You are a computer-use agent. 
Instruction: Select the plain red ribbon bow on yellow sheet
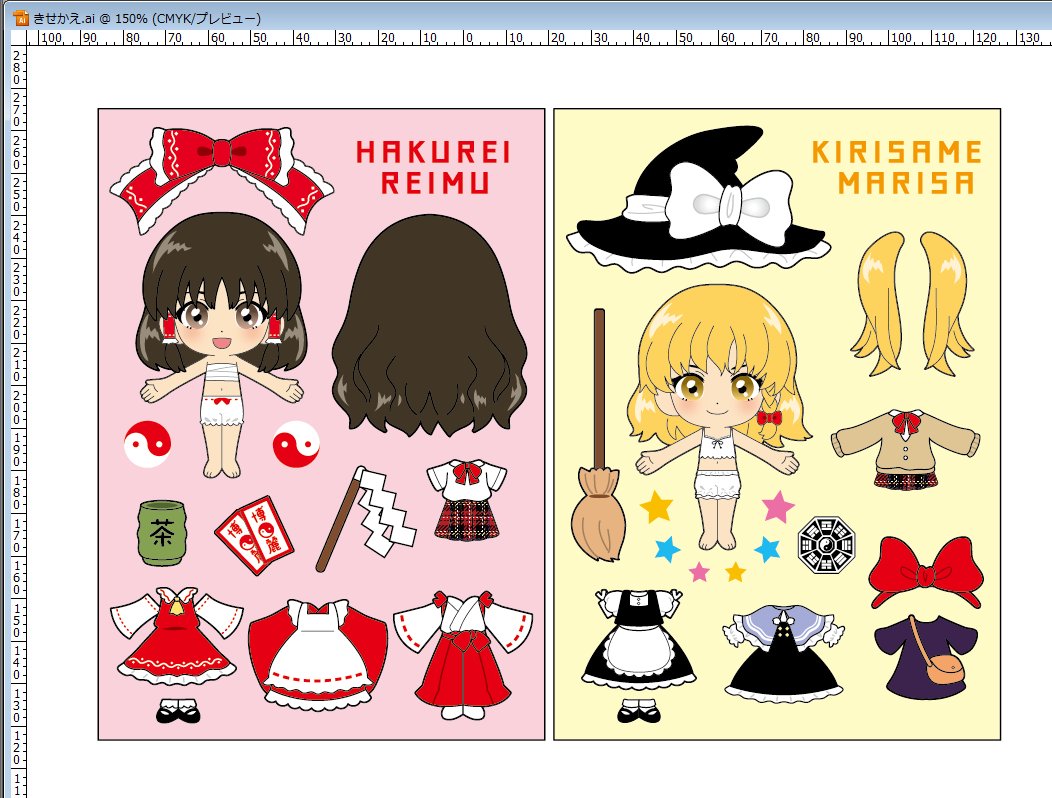pos(926,572)
